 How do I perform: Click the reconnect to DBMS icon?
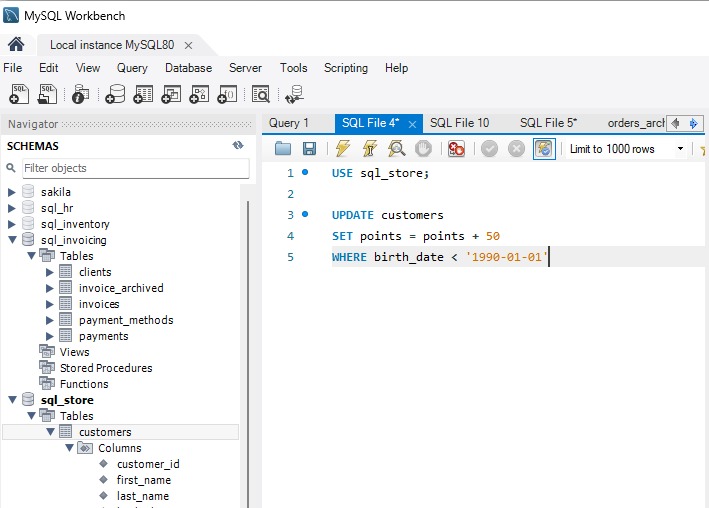pos(294,94)
